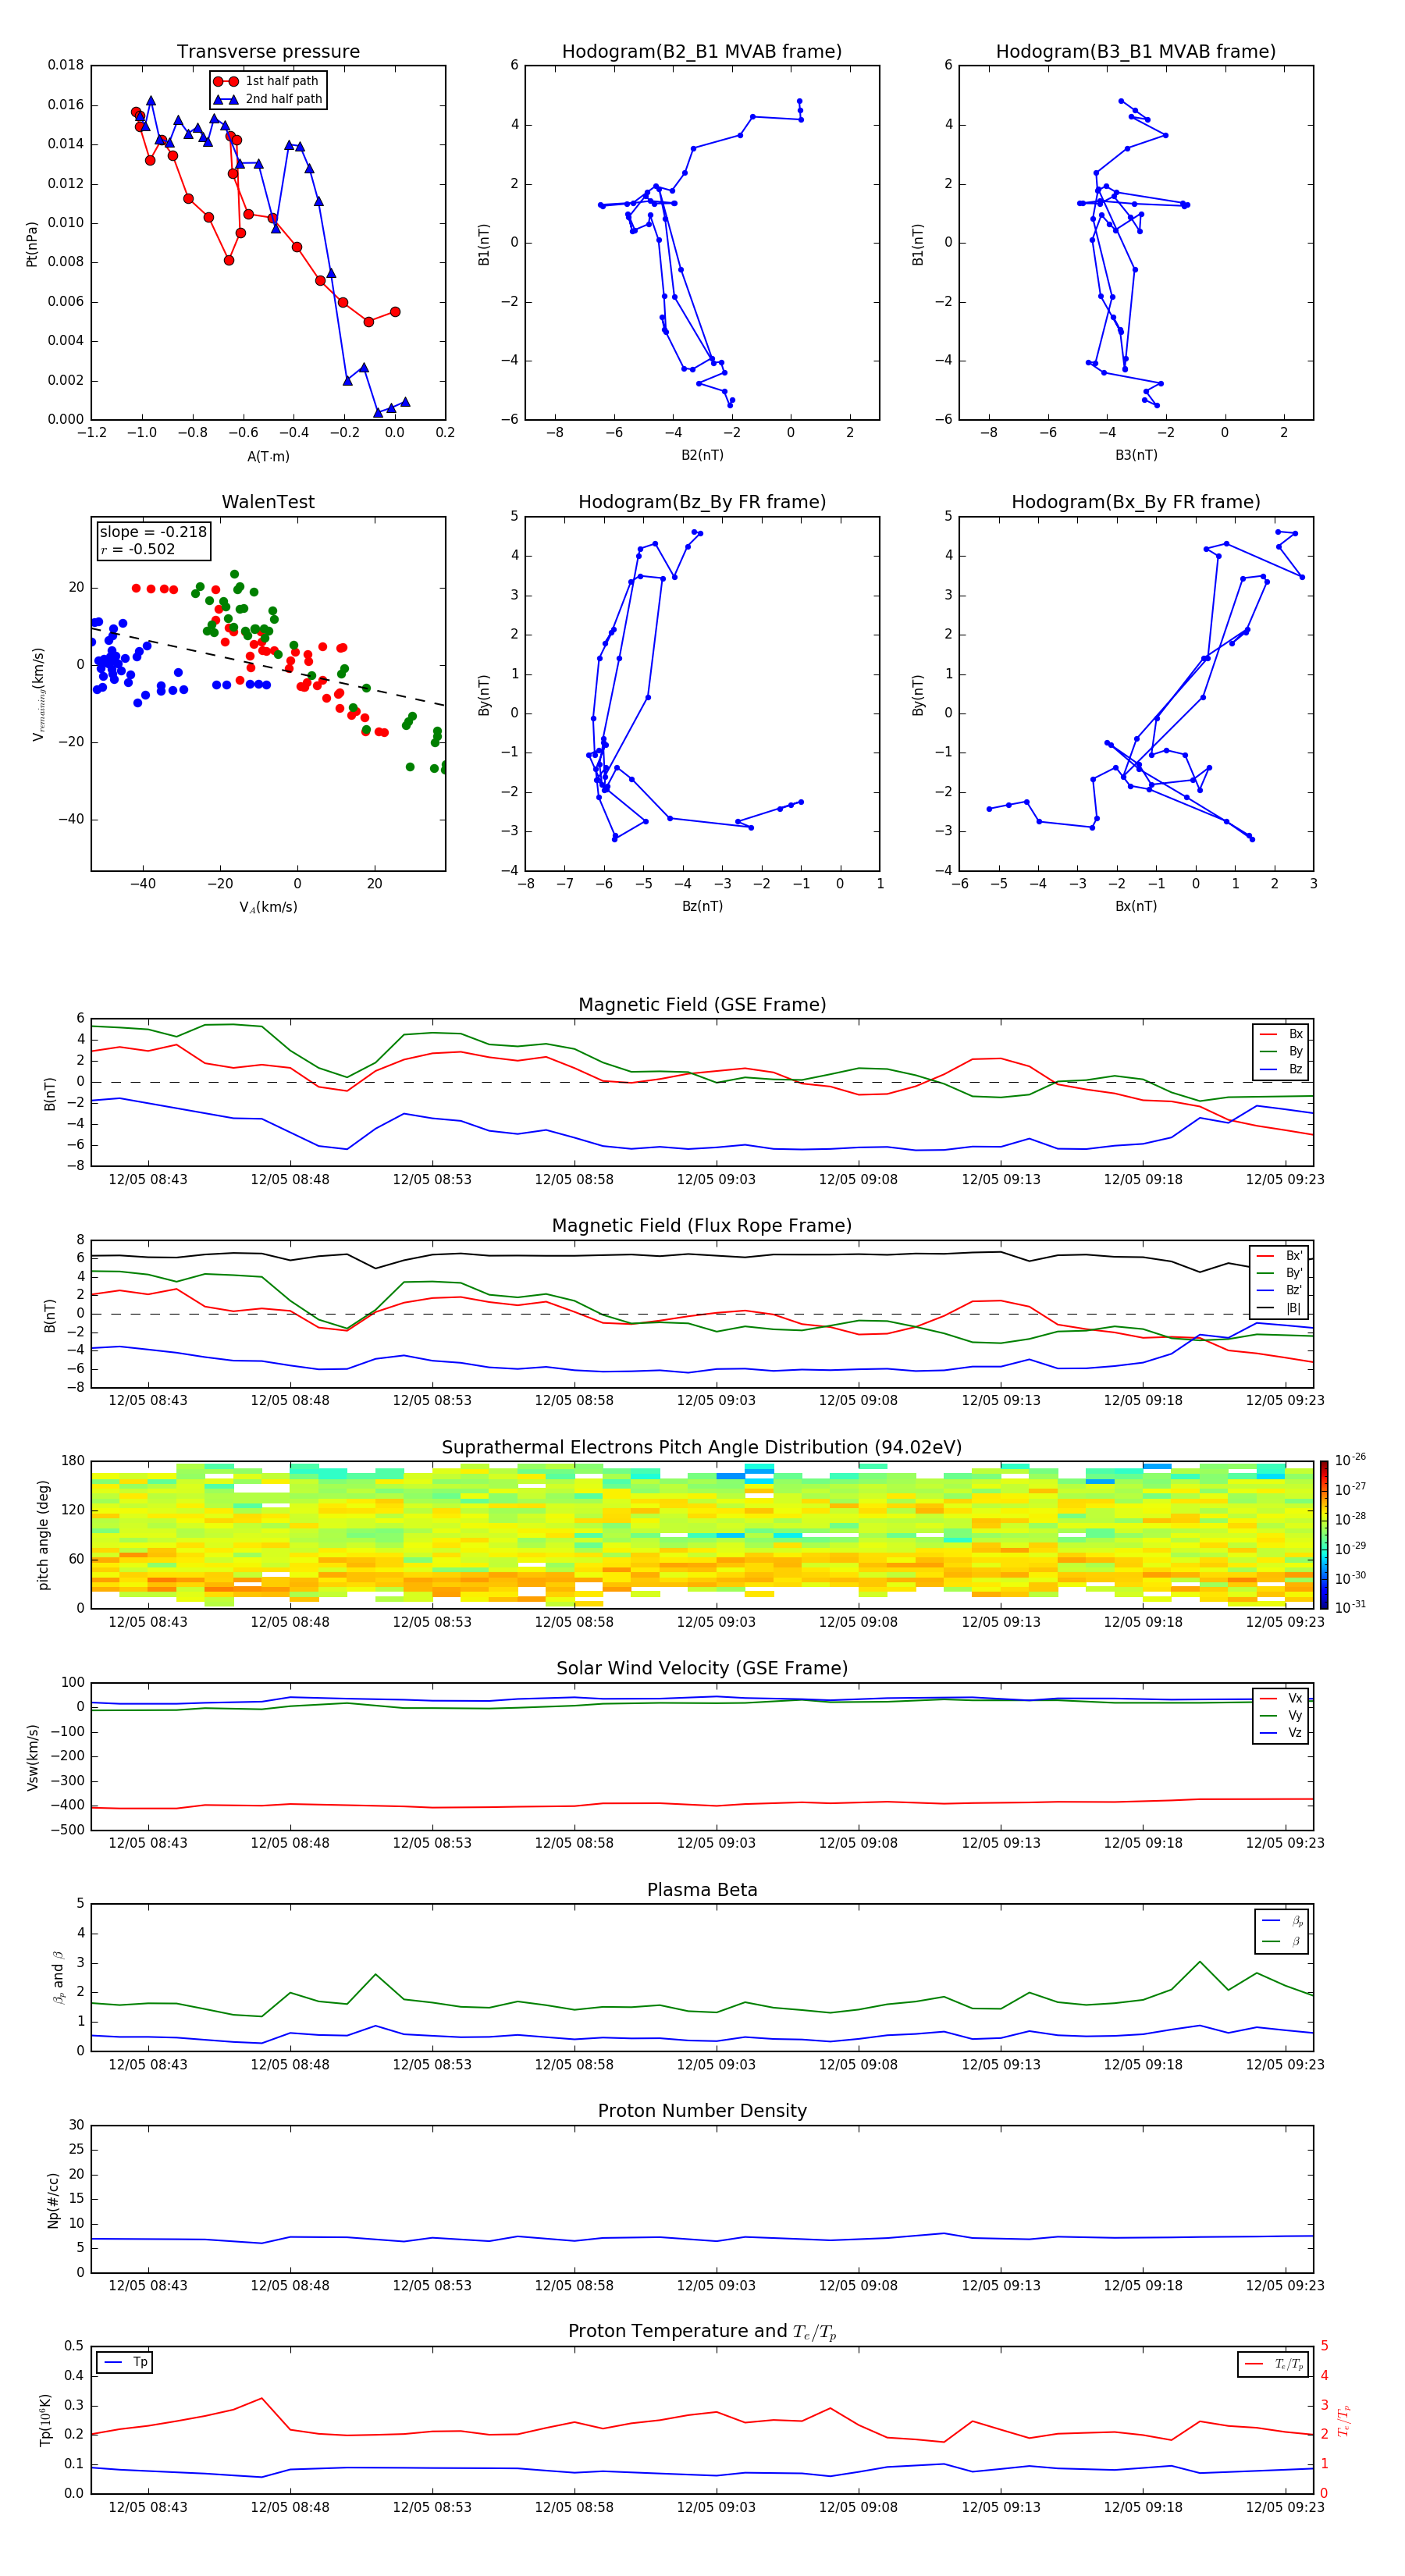The image size is (1405, 2576).
Task: Click the 'Hodogram(Bz_By FR frame)' title
Action: point(702,501)
